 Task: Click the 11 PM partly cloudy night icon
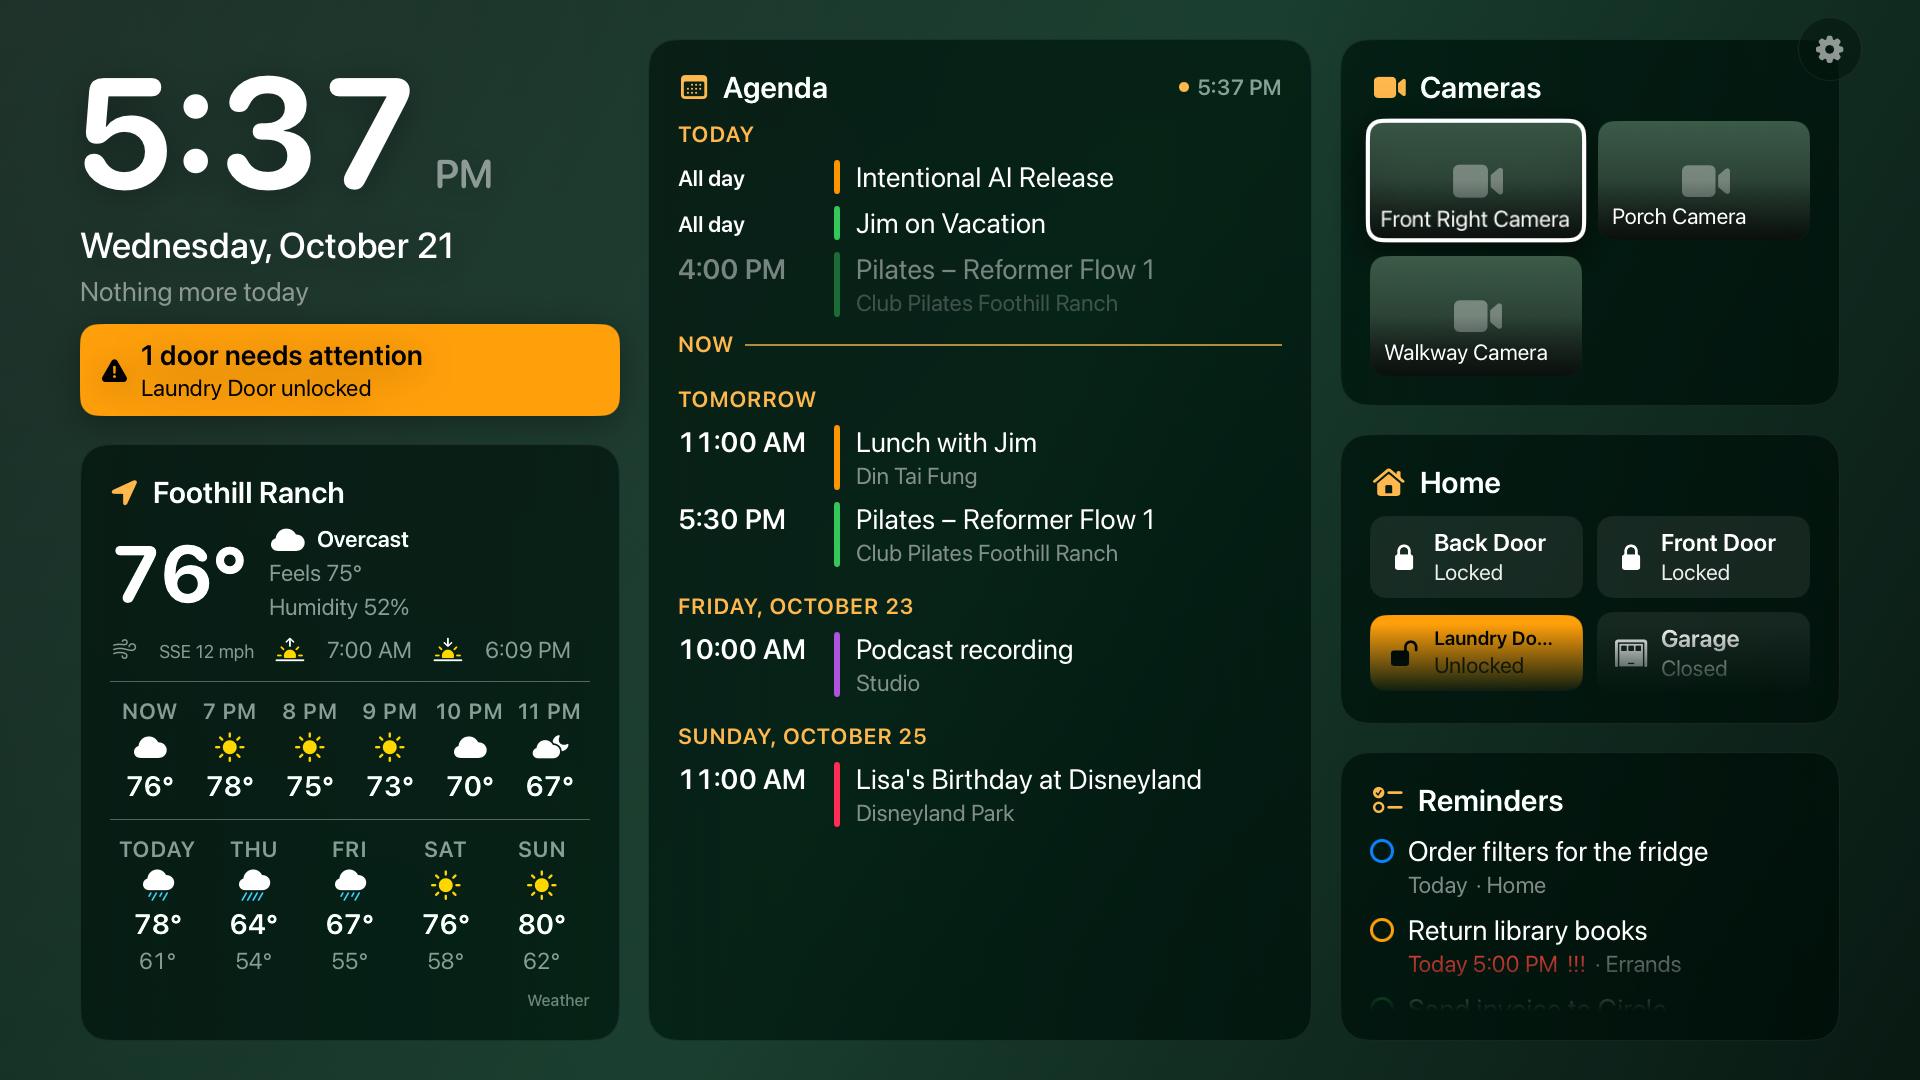(x=550, y=747)
